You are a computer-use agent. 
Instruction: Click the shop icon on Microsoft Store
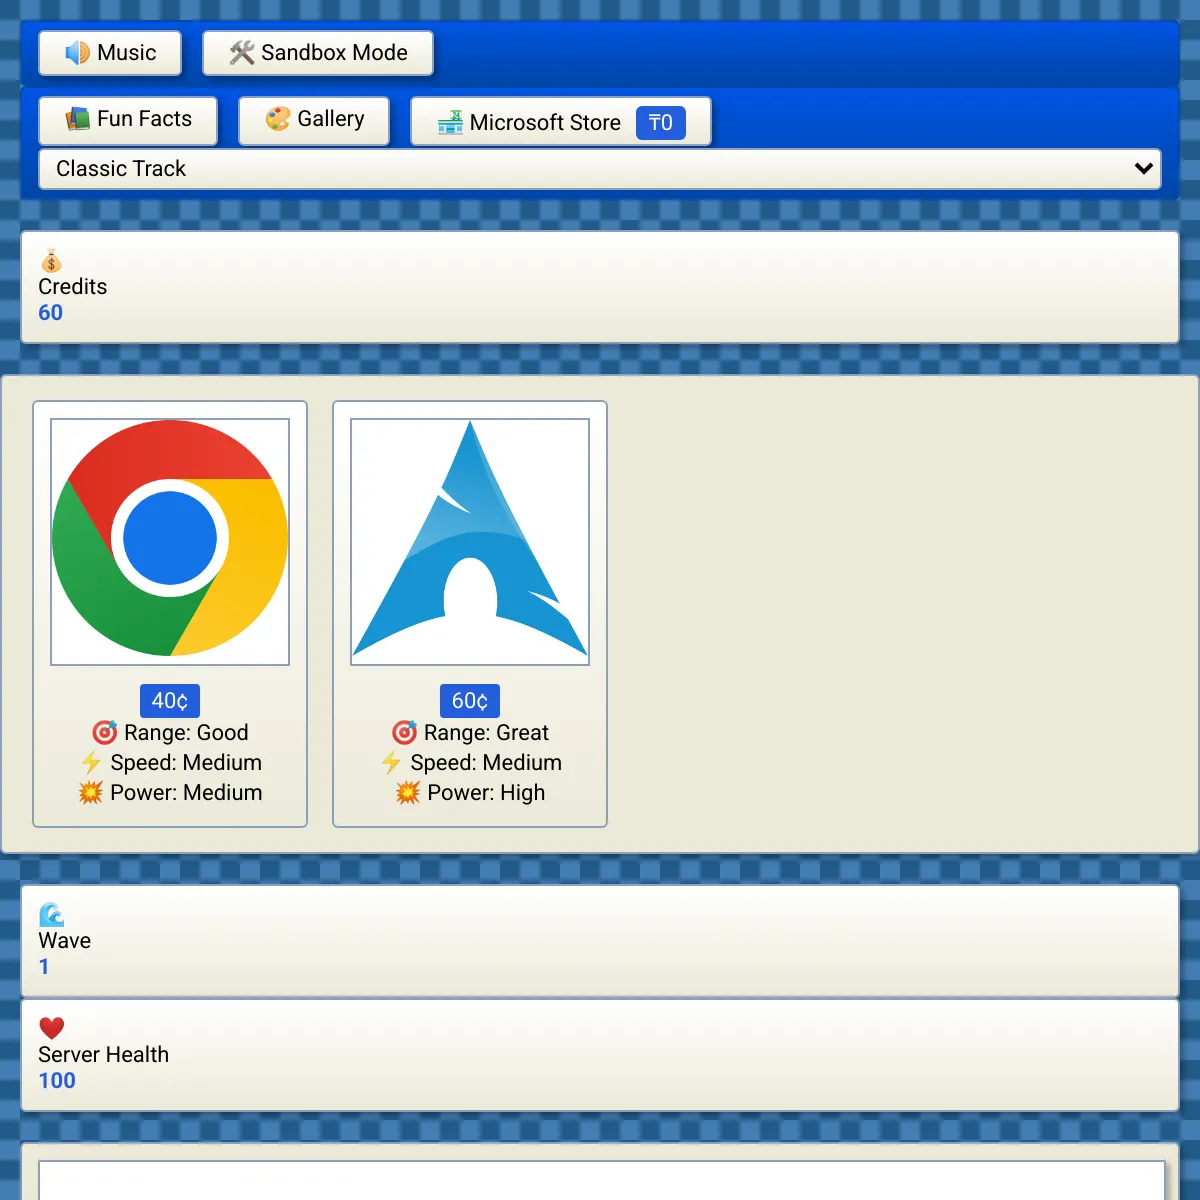(450, 123)
